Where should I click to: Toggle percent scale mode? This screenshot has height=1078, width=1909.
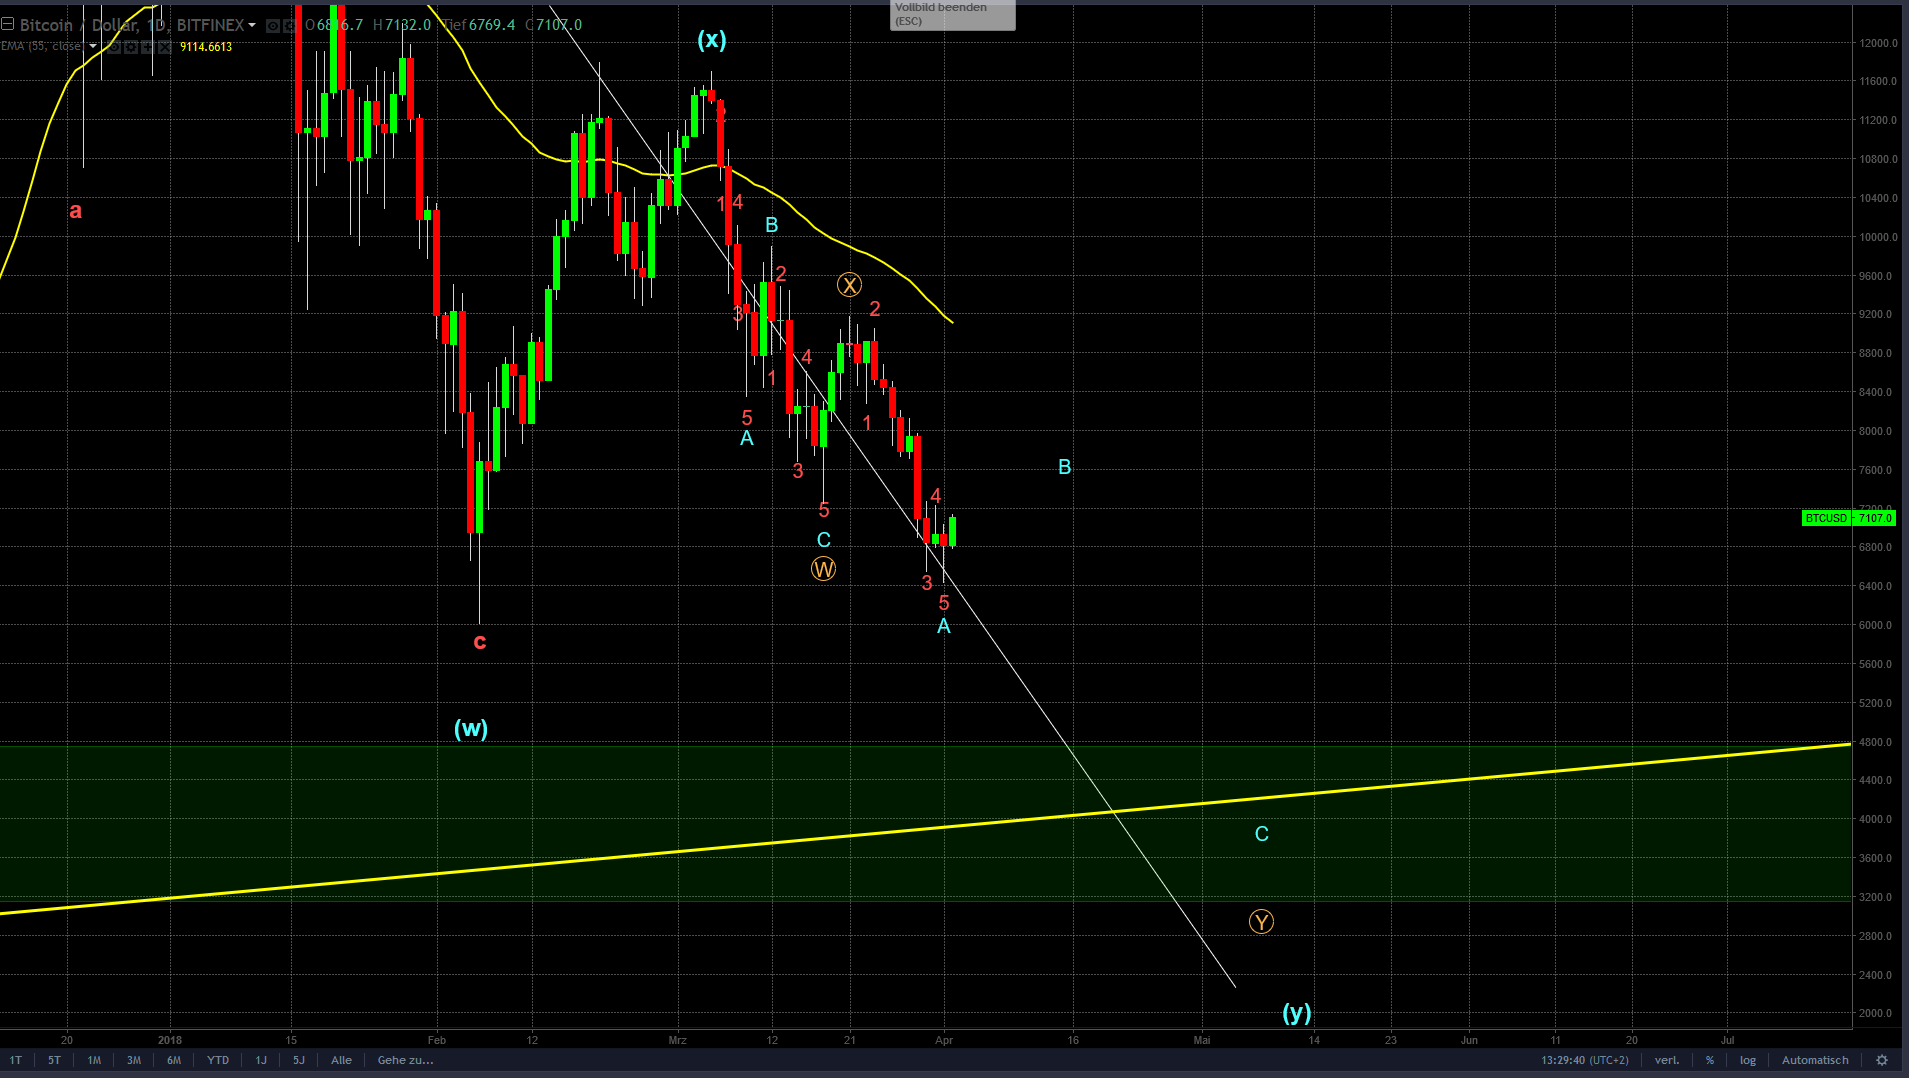click(x=1710, y=1060)
